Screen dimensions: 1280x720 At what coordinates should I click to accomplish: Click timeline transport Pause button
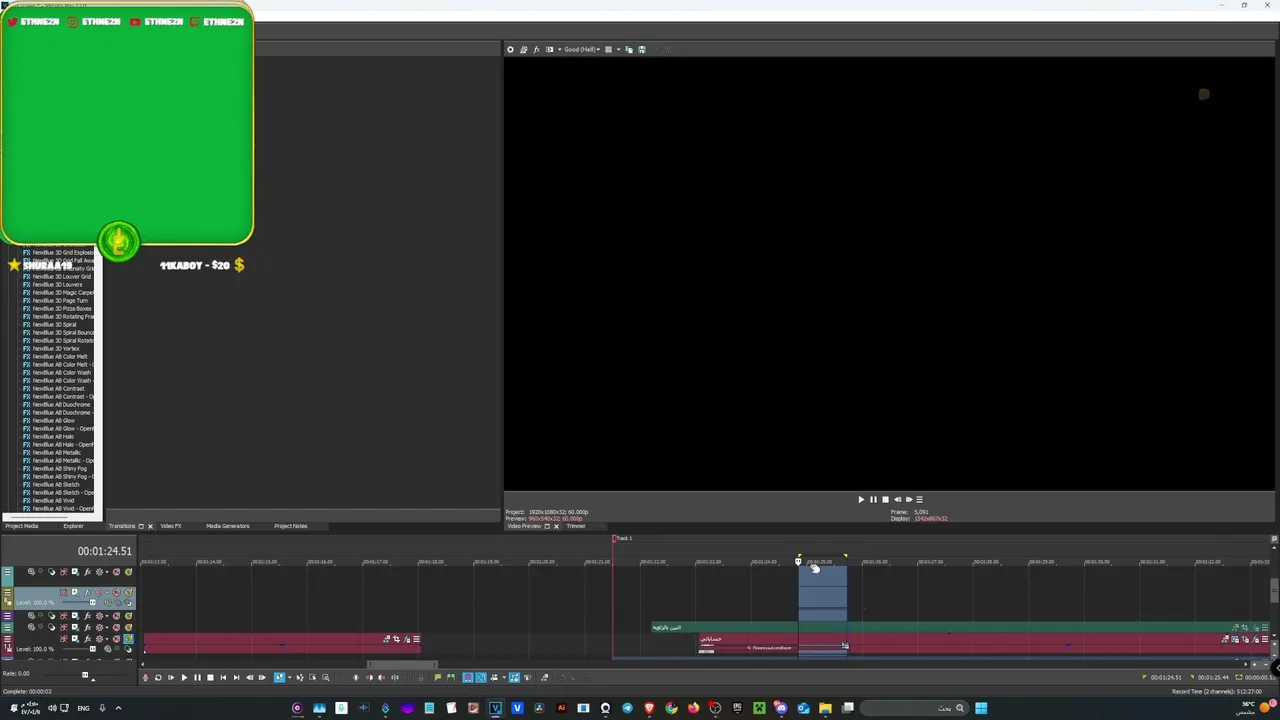point(197,678)
